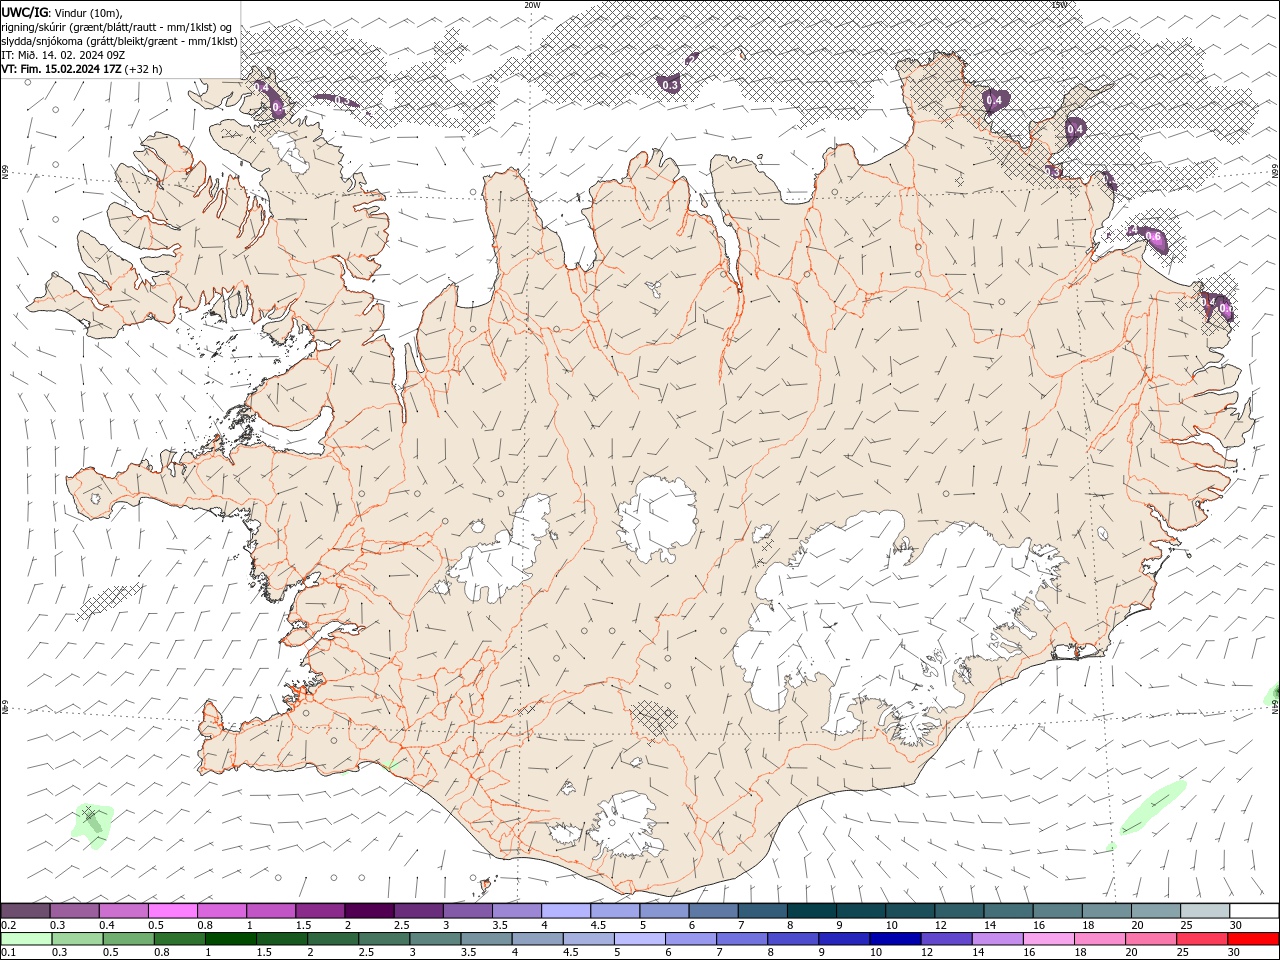The image size is (1280, 960).
Task: Click the round white Hofsjökull glacier in central Iceland
Action: click(x=657, y=519)
